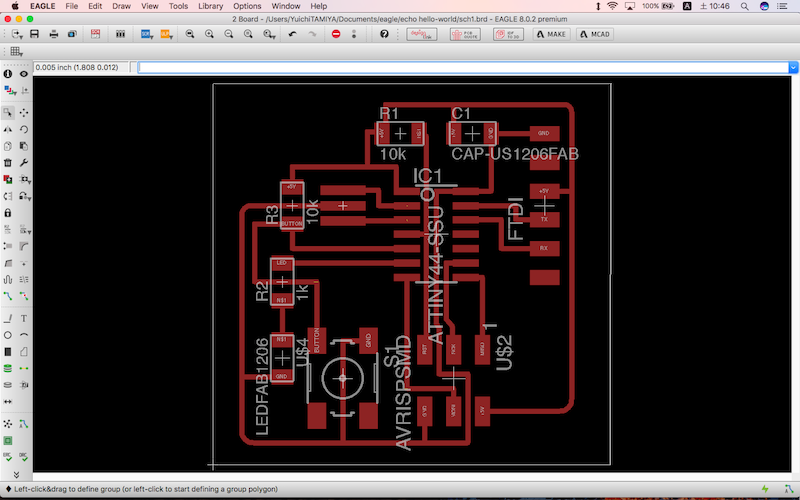
Task: Focus the command line input field
Action: tap(463, 67)
